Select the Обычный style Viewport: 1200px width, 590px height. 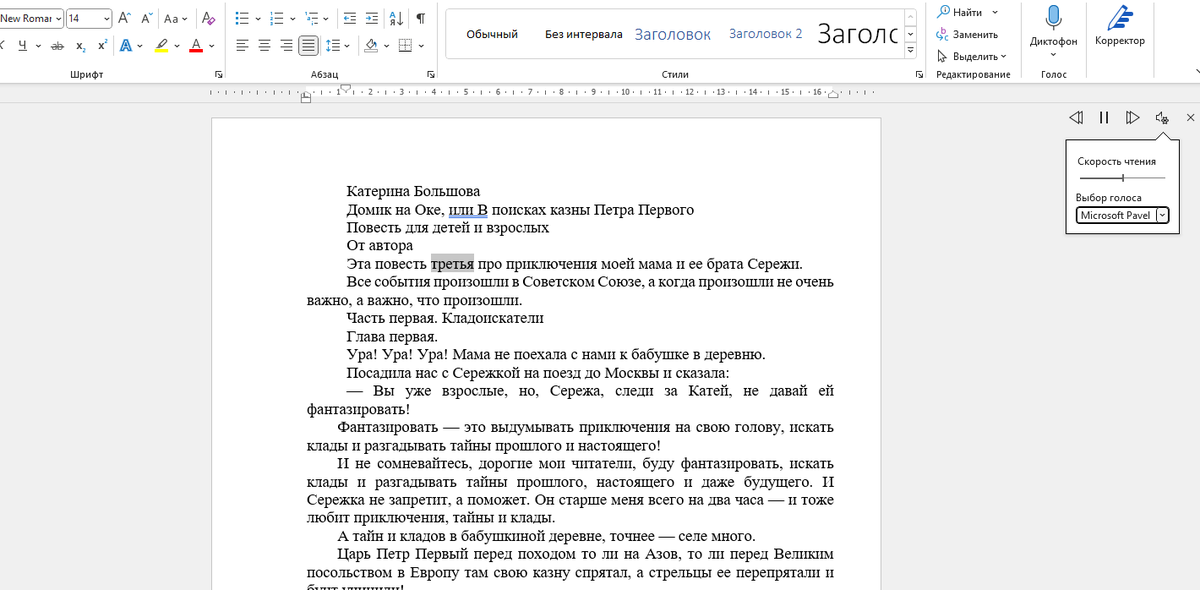(x=492, y=34)
